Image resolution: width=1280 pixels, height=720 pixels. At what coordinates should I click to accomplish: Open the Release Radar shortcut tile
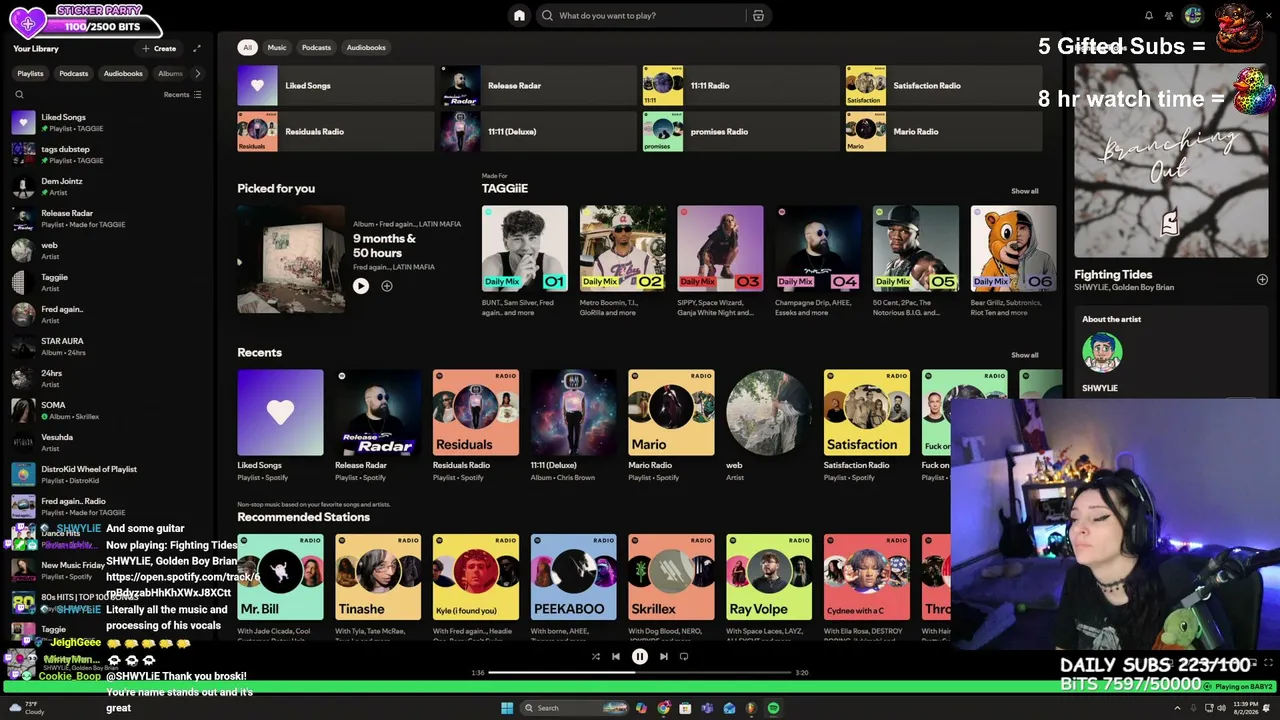click(x=538, y=86)
